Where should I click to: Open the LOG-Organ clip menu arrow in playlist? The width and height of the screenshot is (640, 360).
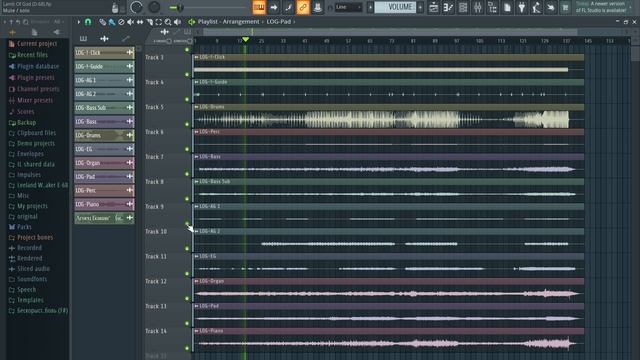196,281
